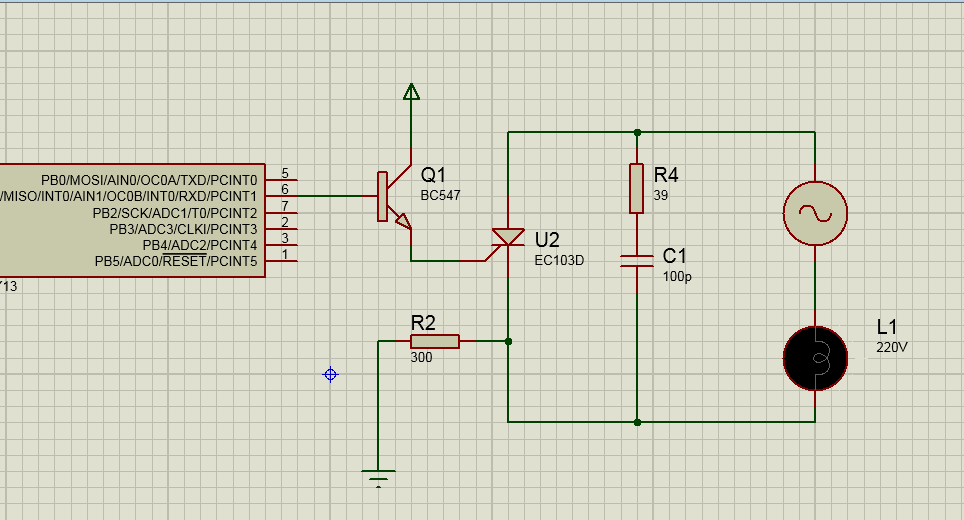Click pin number 6 on the microcontroller

(285, 189)
